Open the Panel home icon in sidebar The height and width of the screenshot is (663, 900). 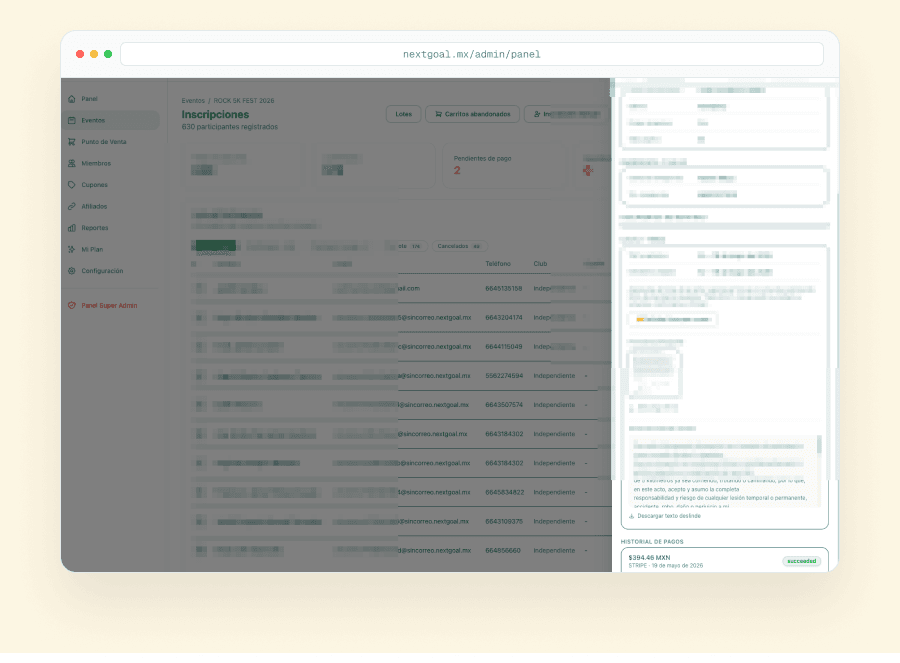tap(72, 99)
